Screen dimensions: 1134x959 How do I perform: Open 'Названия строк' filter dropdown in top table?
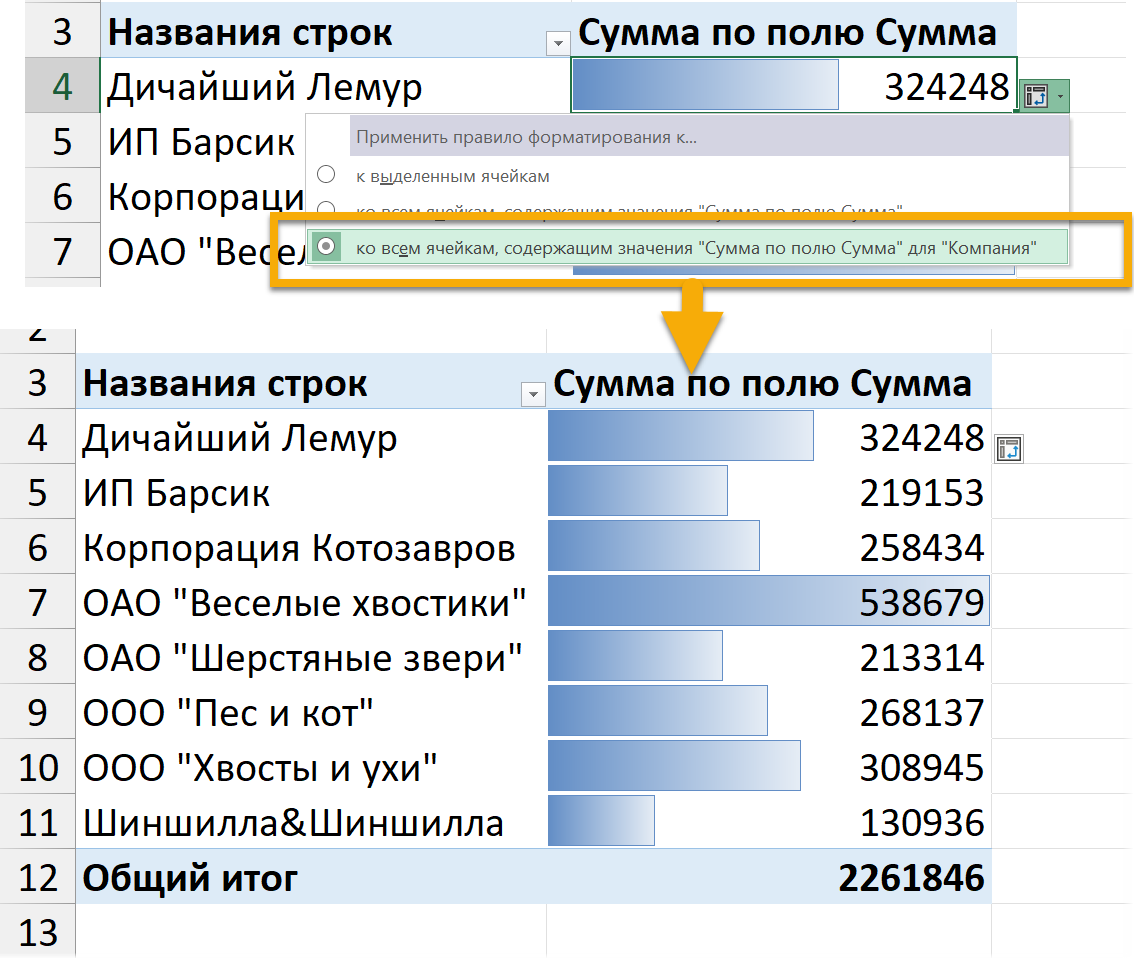tap(558, 43)
